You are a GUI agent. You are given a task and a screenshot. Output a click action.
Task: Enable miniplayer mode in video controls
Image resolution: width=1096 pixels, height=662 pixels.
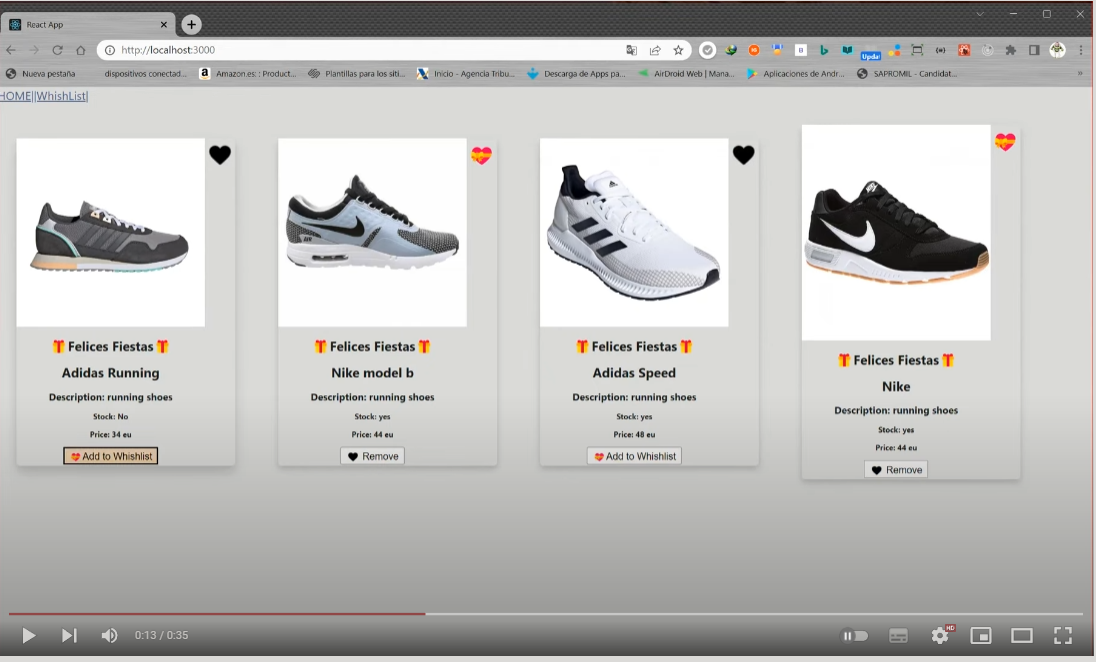coord(981,635)
